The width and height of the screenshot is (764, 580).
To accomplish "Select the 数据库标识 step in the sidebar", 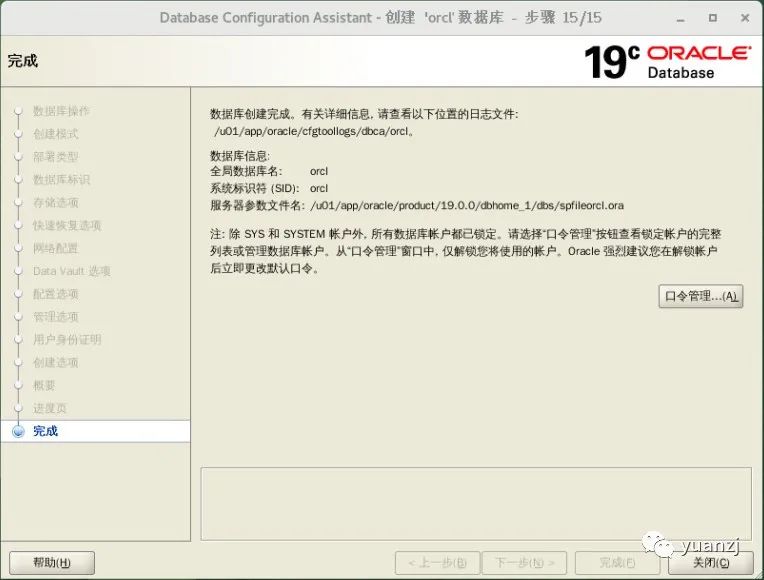I will (x=61, y=179).
